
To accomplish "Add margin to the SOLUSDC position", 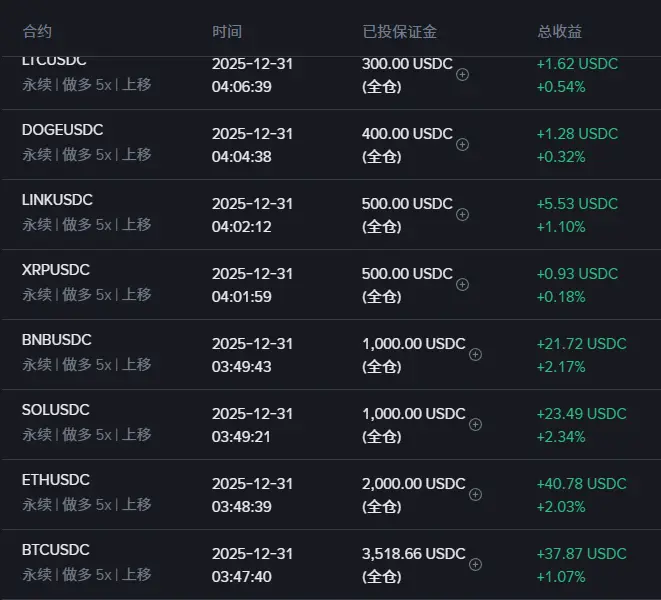I will pyautogui.click(x=476, y=424).
